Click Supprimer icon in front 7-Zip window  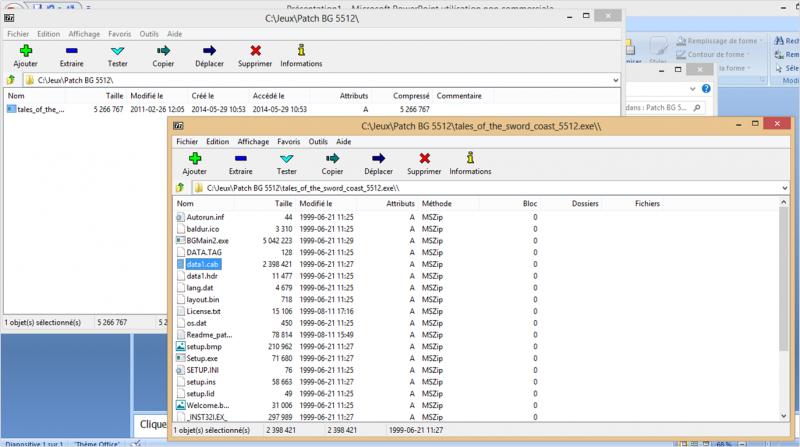pos(424,159)
